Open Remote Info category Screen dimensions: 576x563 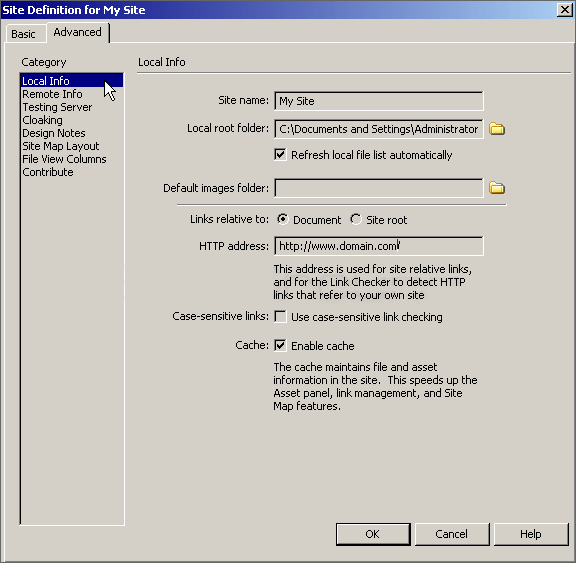52,94
